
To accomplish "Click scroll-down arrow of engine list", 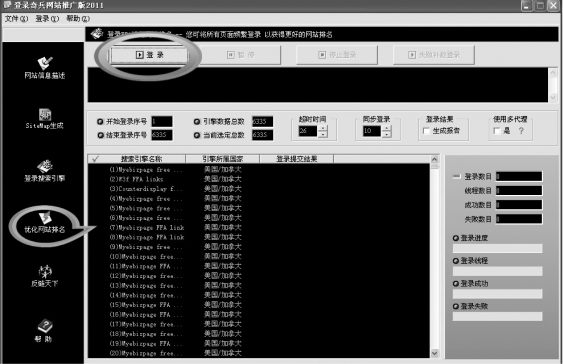I will pos(434,353).
